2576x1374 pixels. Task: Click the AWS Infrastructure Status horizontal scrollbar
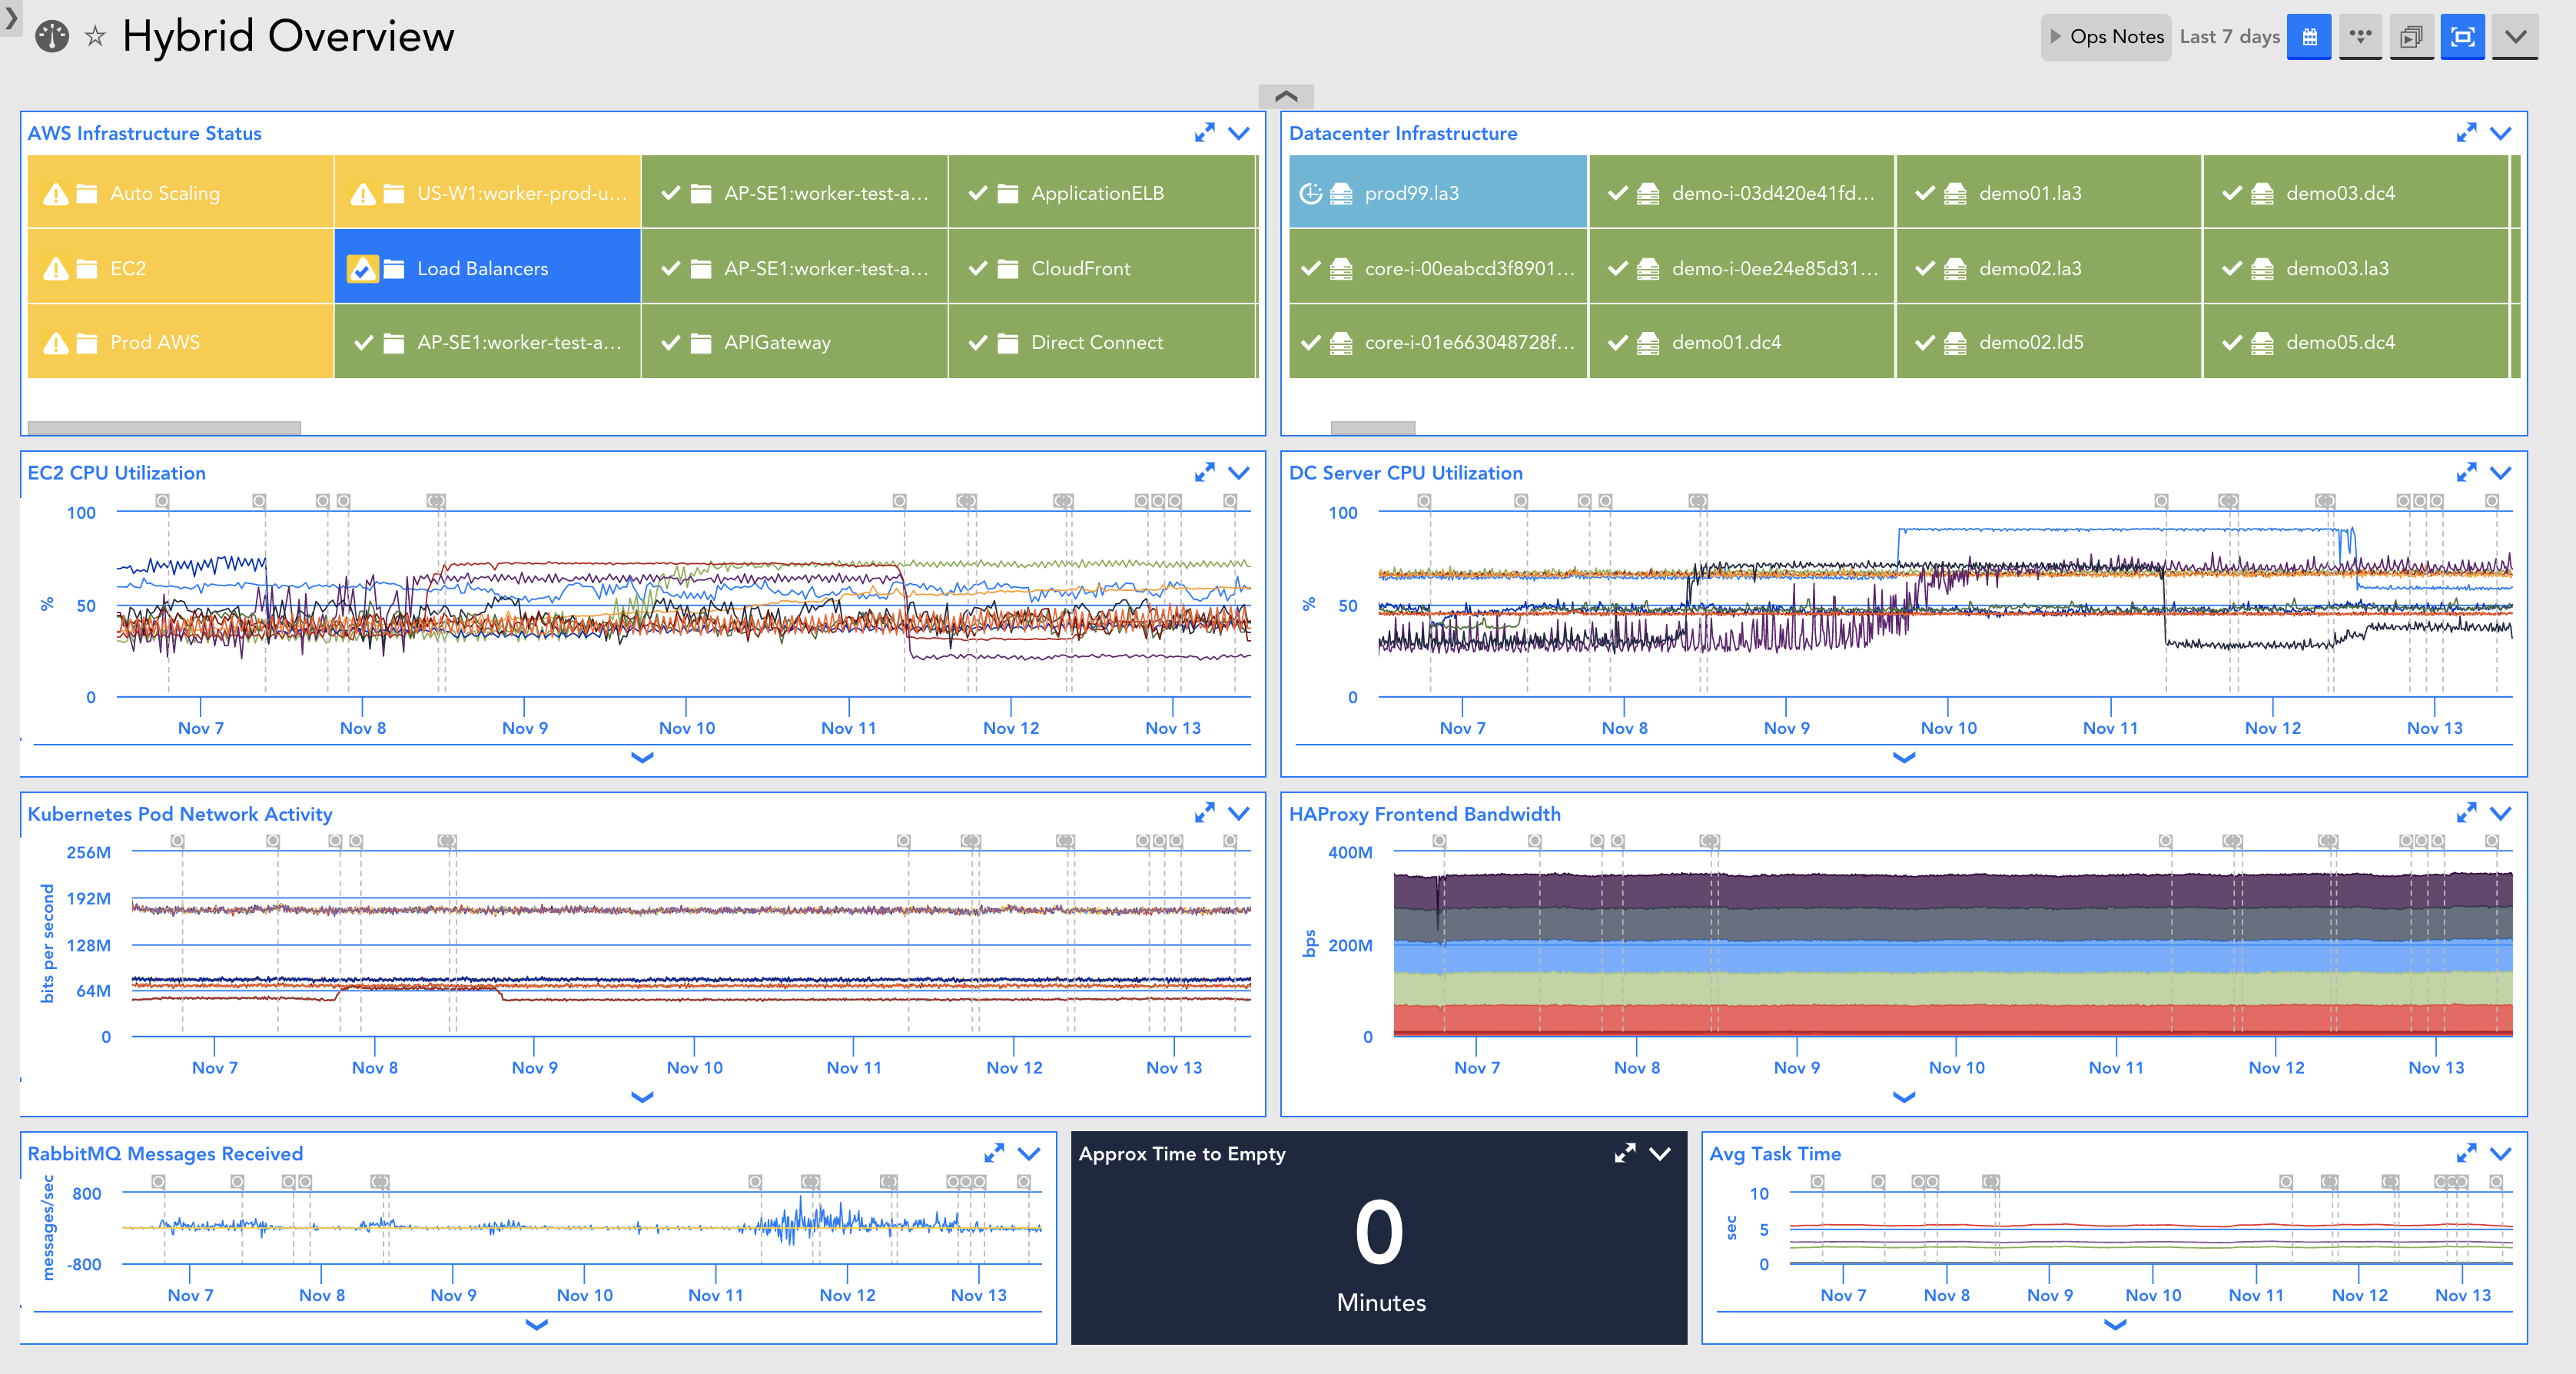coord(164,428)
